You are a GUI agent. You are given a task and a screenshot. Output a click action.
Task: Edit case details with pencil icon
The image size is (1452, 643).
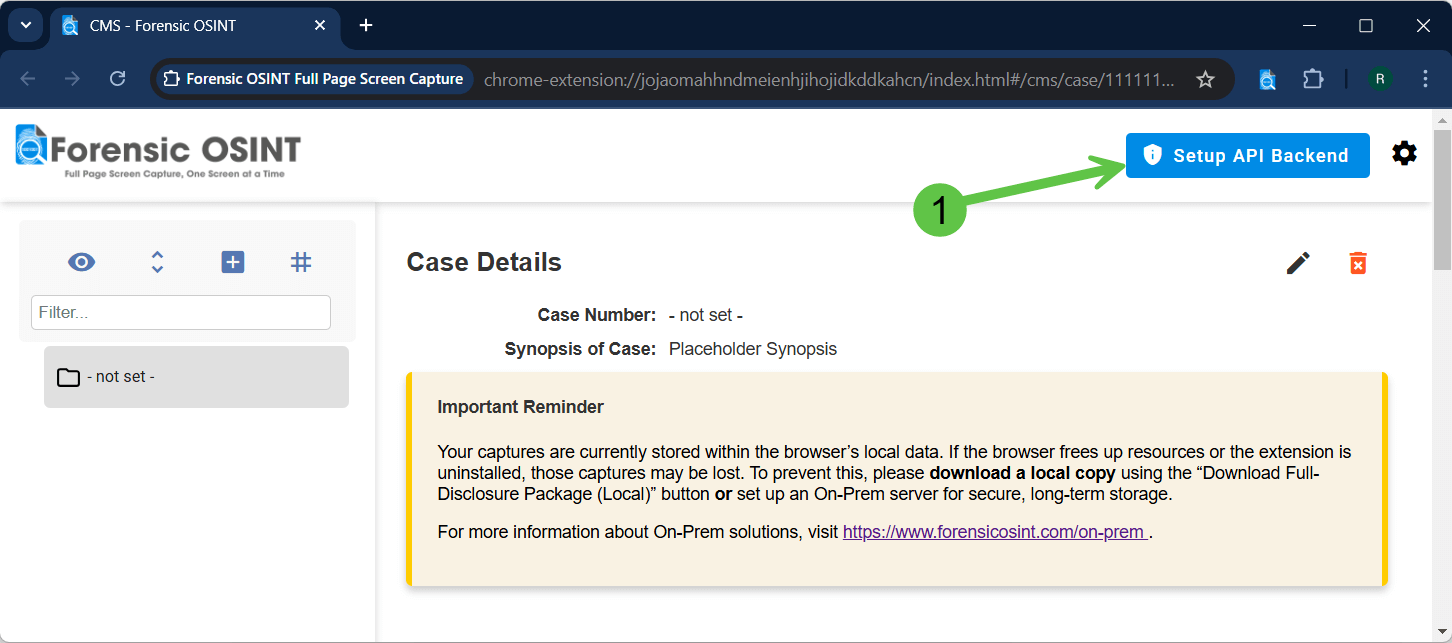pos(1298,263)
